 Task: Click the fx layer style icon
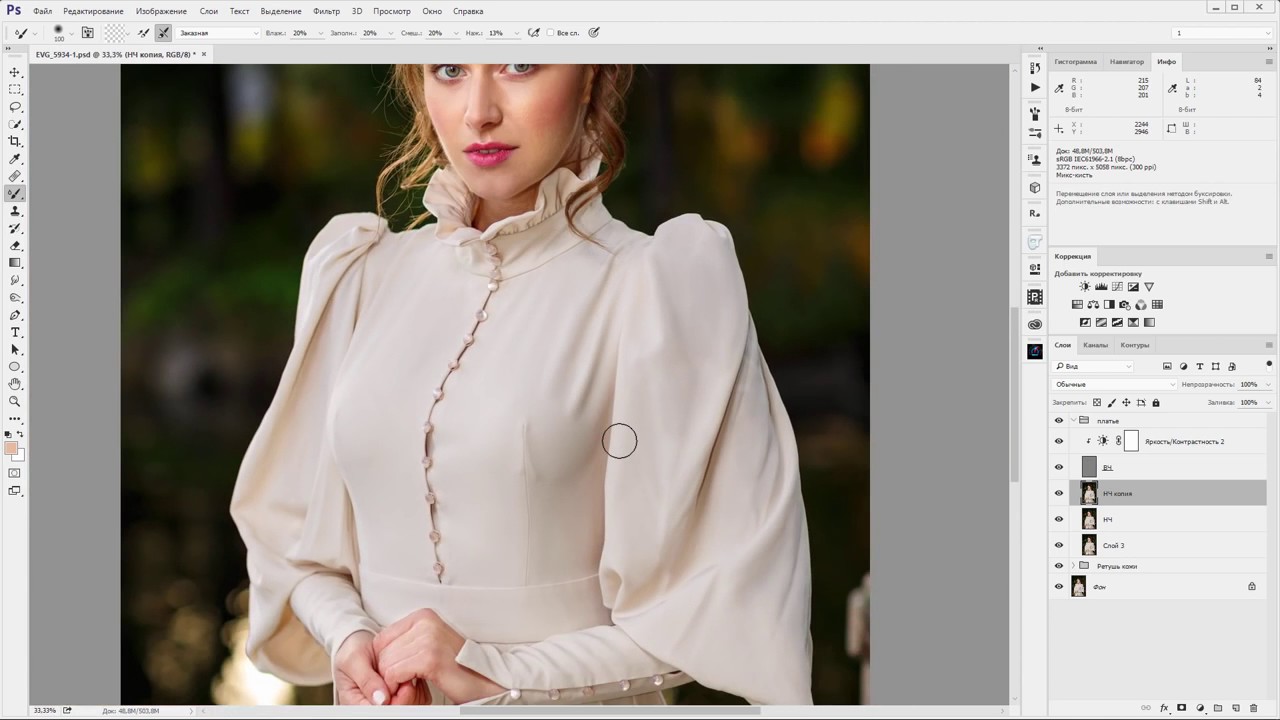(1164, 708)
